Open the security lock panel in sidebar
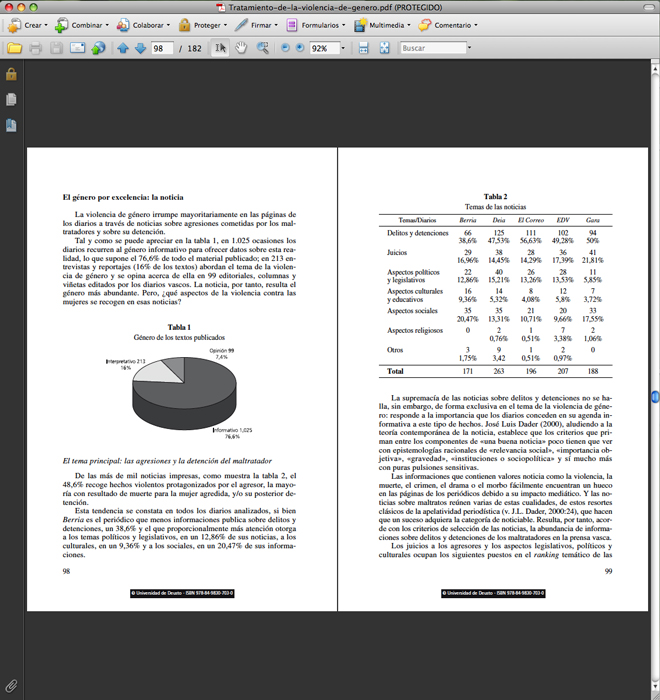The height and width of the screenshot is (700, 660). [x=11, y=74]
